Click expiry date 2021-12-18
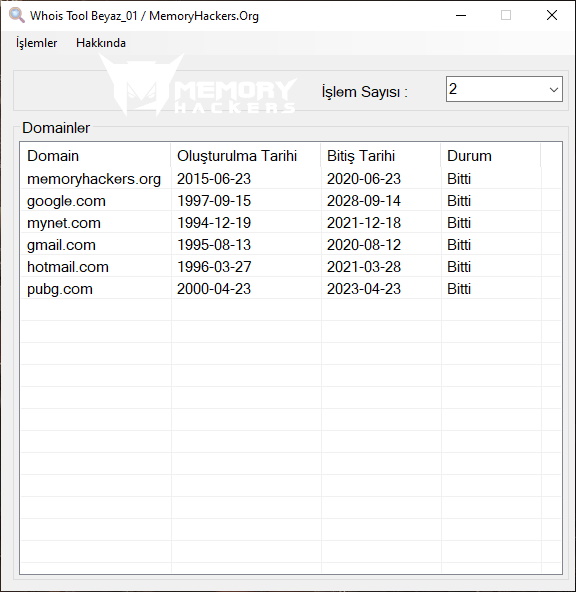576x592 pixels. click(364, 223)
